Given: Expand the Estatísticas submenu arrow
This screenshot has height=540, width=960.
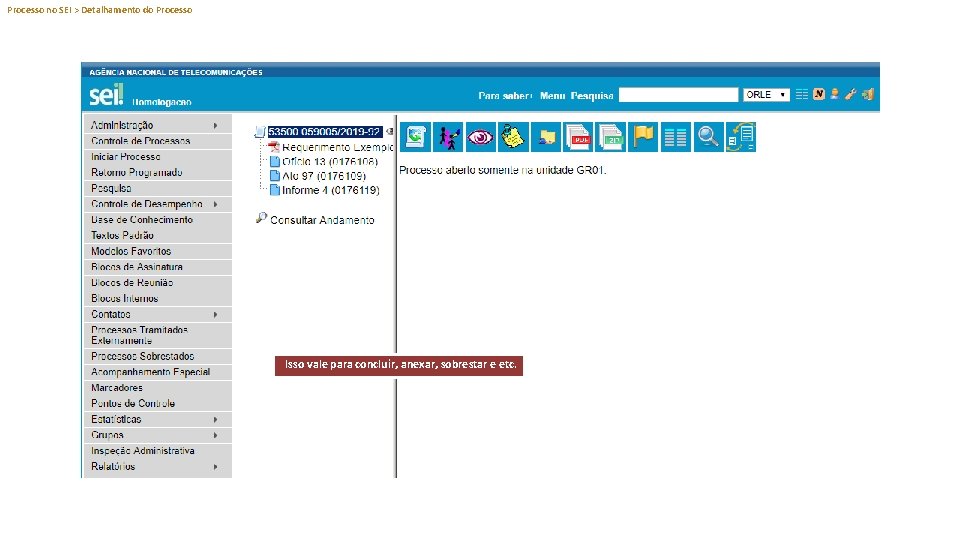Looking at the screenshot, I should tap(216, 419).
